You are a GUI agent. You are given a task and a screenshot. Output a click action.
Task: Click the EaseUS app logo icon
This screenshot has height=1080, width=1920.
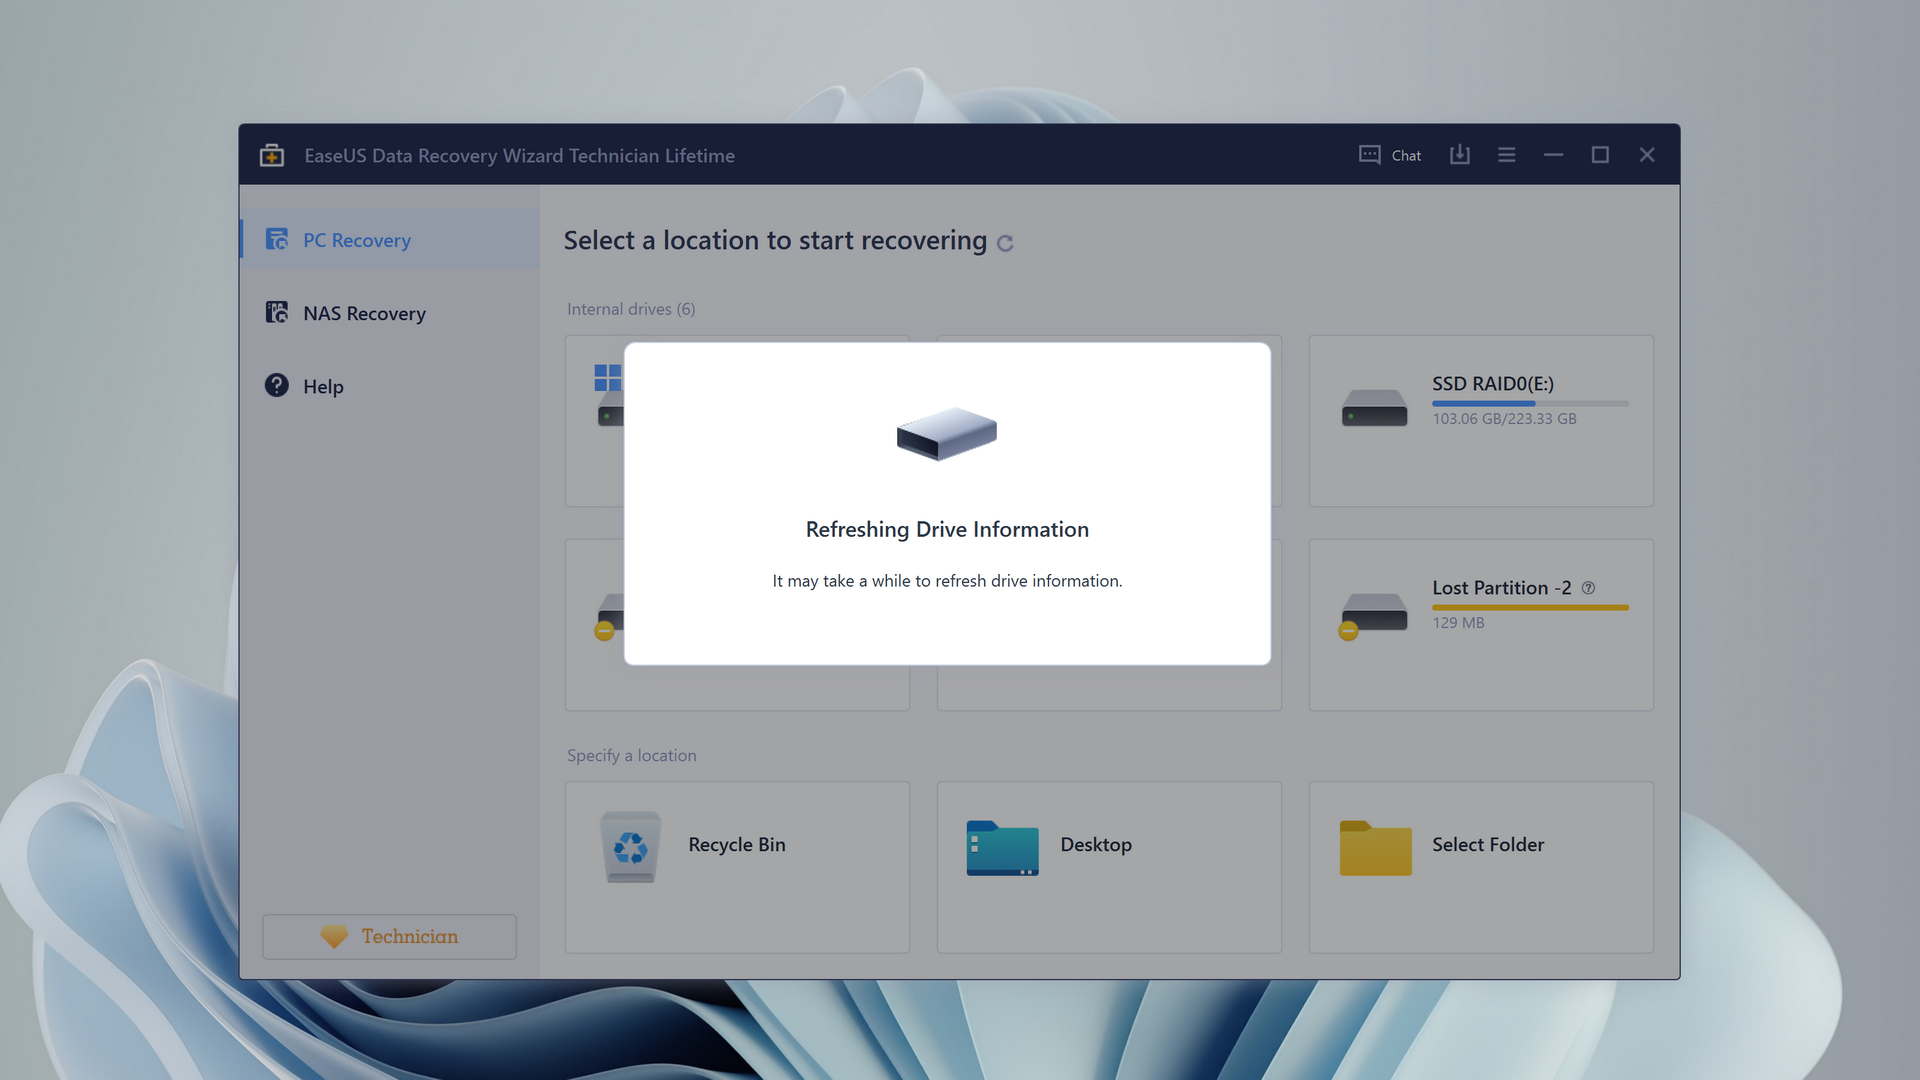(272, 155)
